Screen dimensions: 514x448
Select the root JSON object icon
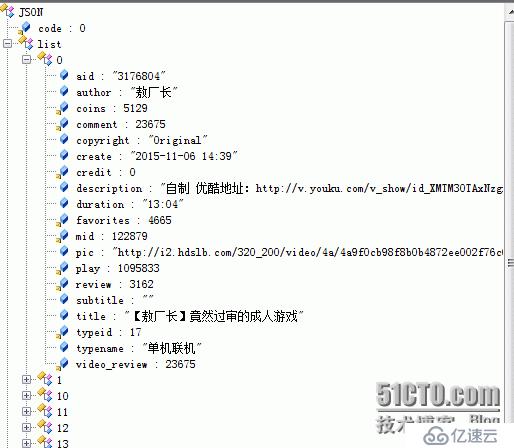pos(8,11)
